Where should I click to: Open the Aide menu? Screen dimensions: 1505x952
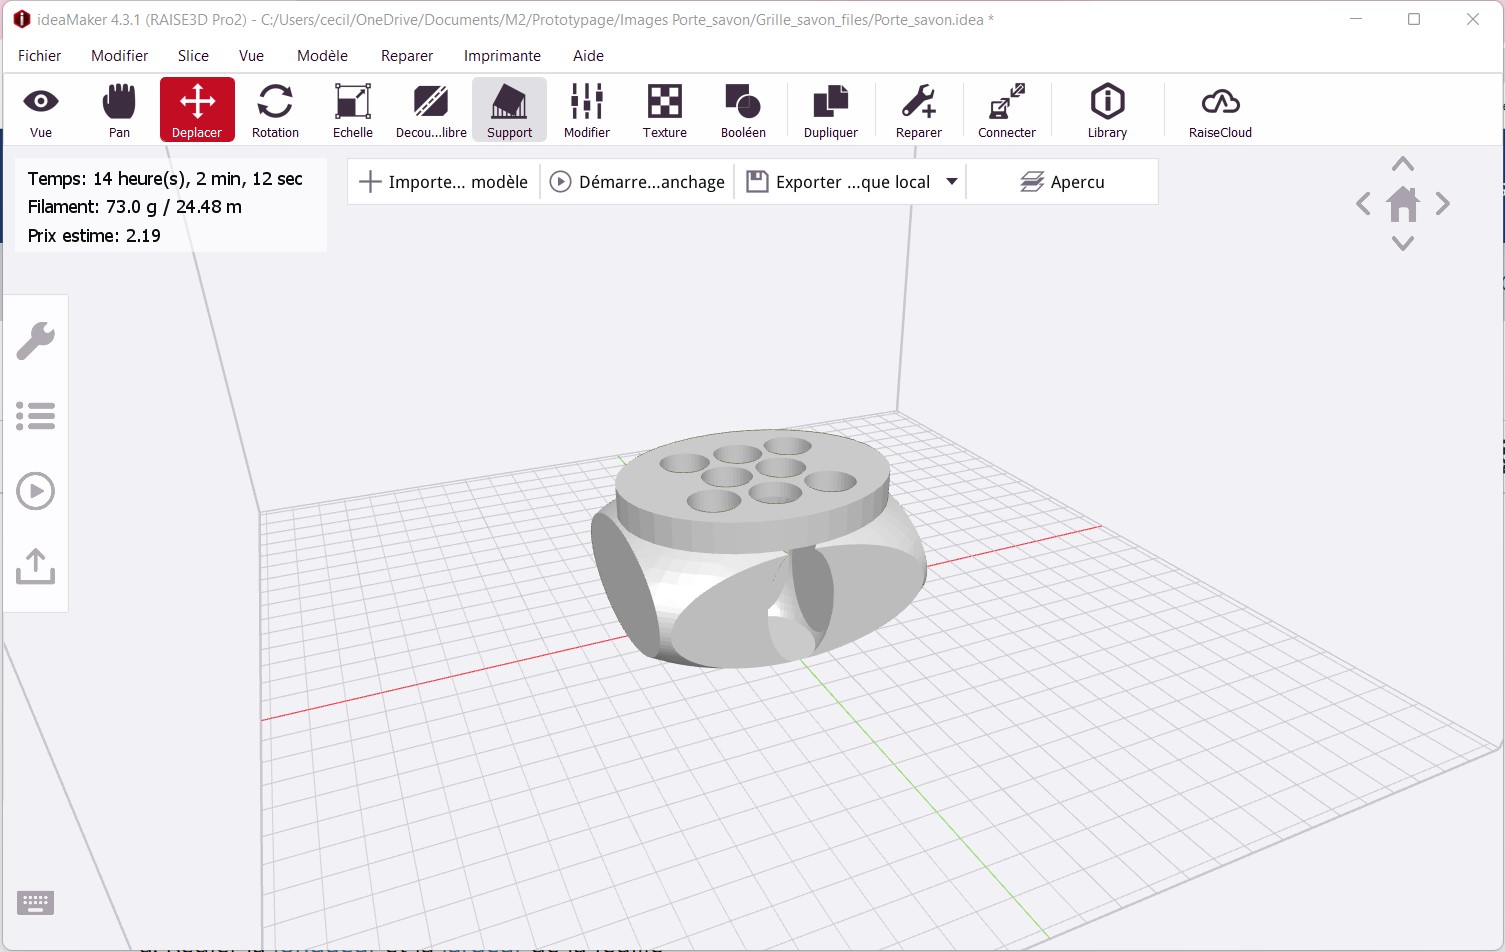pos(588,56)
